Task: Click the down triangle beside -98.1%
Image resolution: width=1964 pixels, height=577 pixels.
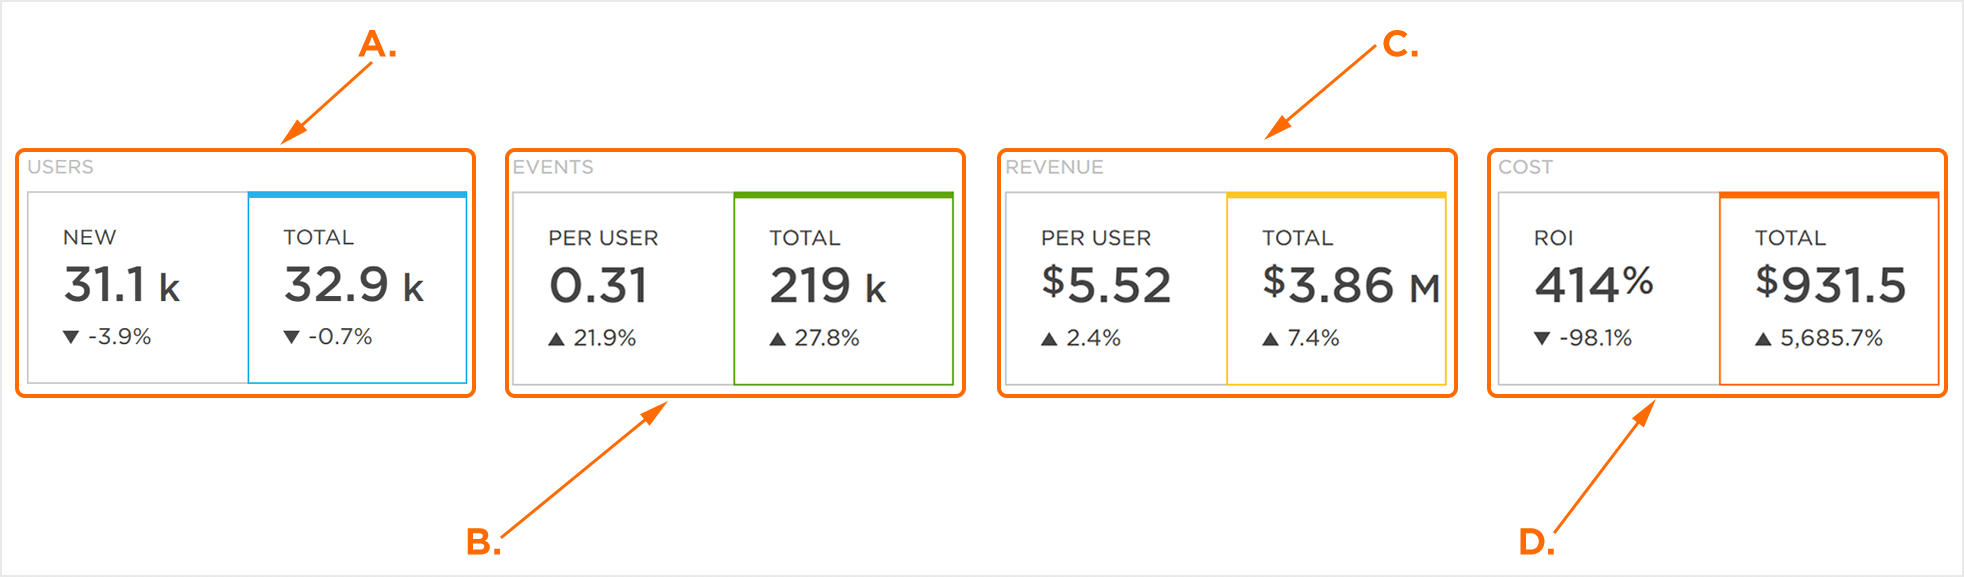Action: (x=1542, y=339)
